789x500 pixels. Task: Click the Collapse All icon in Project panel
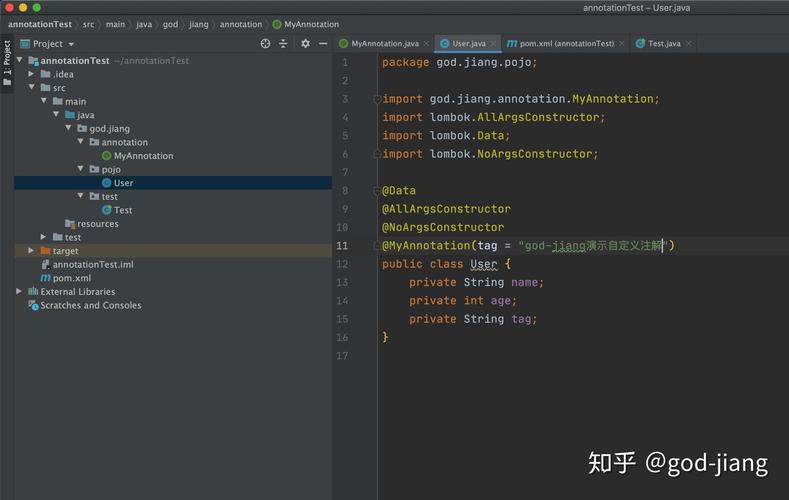(283, 44)
